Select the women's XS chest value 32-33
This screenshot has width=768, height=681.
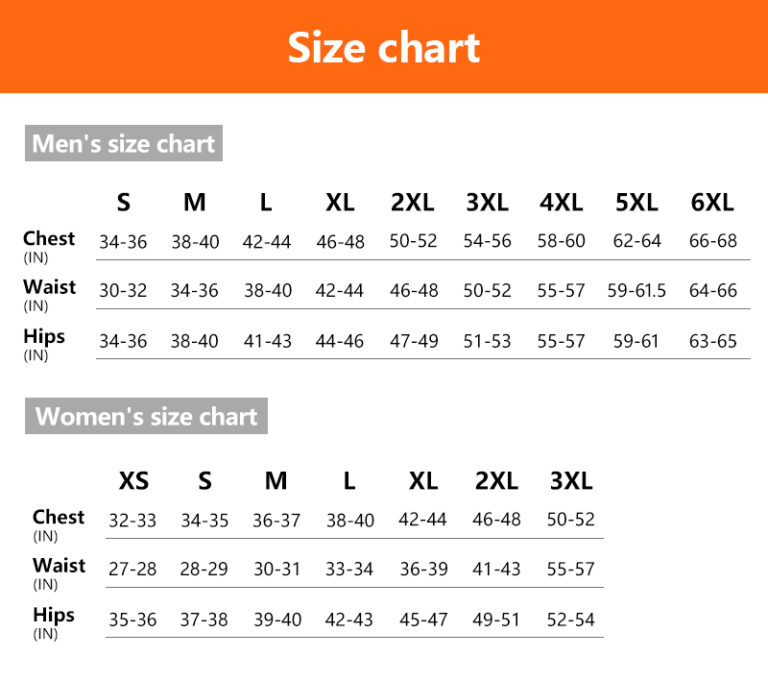tap(133, 521)
